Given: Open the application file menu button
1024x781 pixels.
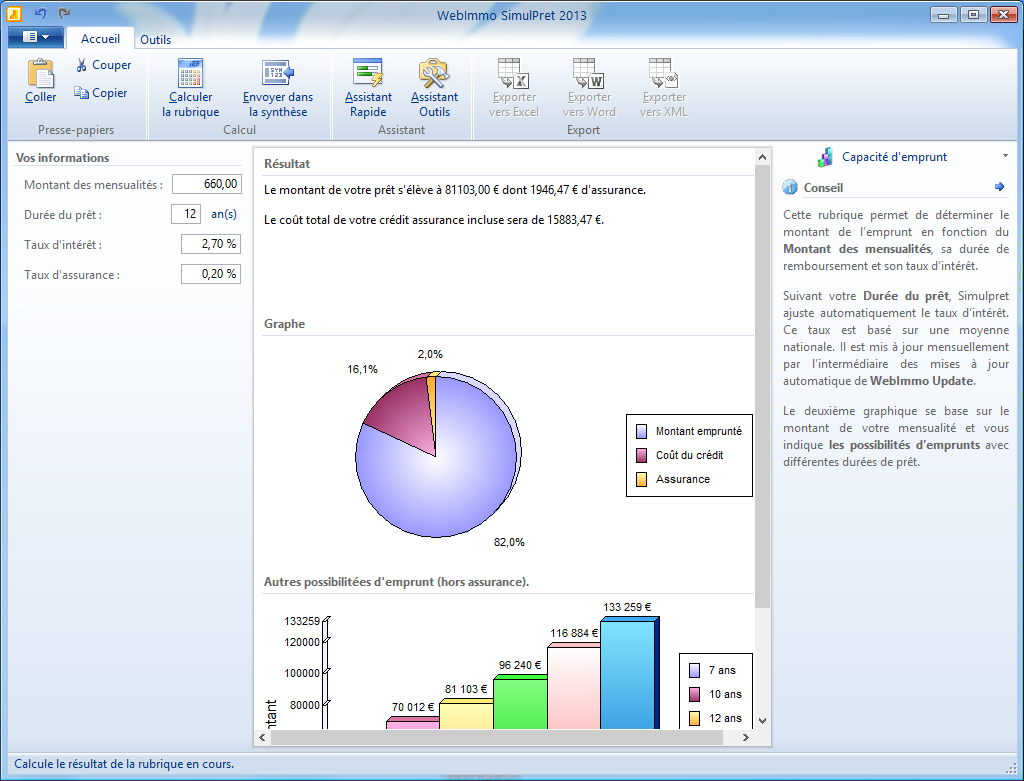Looking at the screenshot, I should [36, 37].
